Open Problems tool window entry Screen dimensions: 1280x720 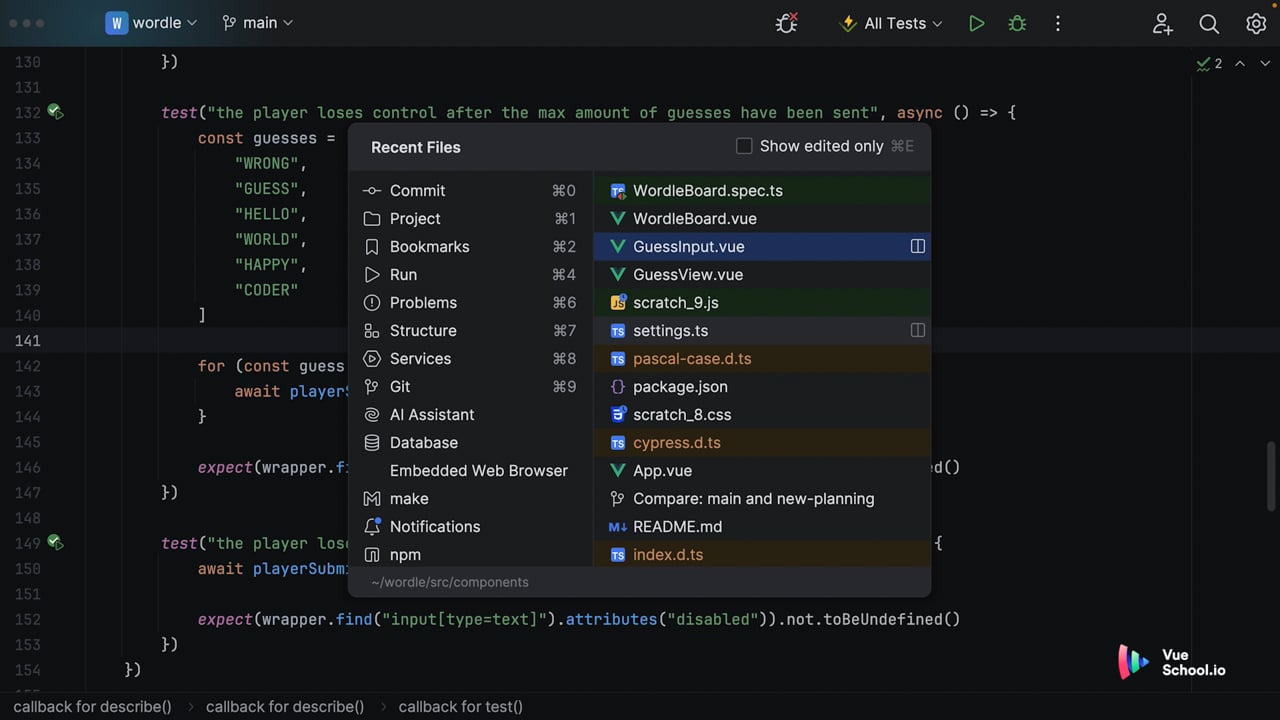click(470, 302)
